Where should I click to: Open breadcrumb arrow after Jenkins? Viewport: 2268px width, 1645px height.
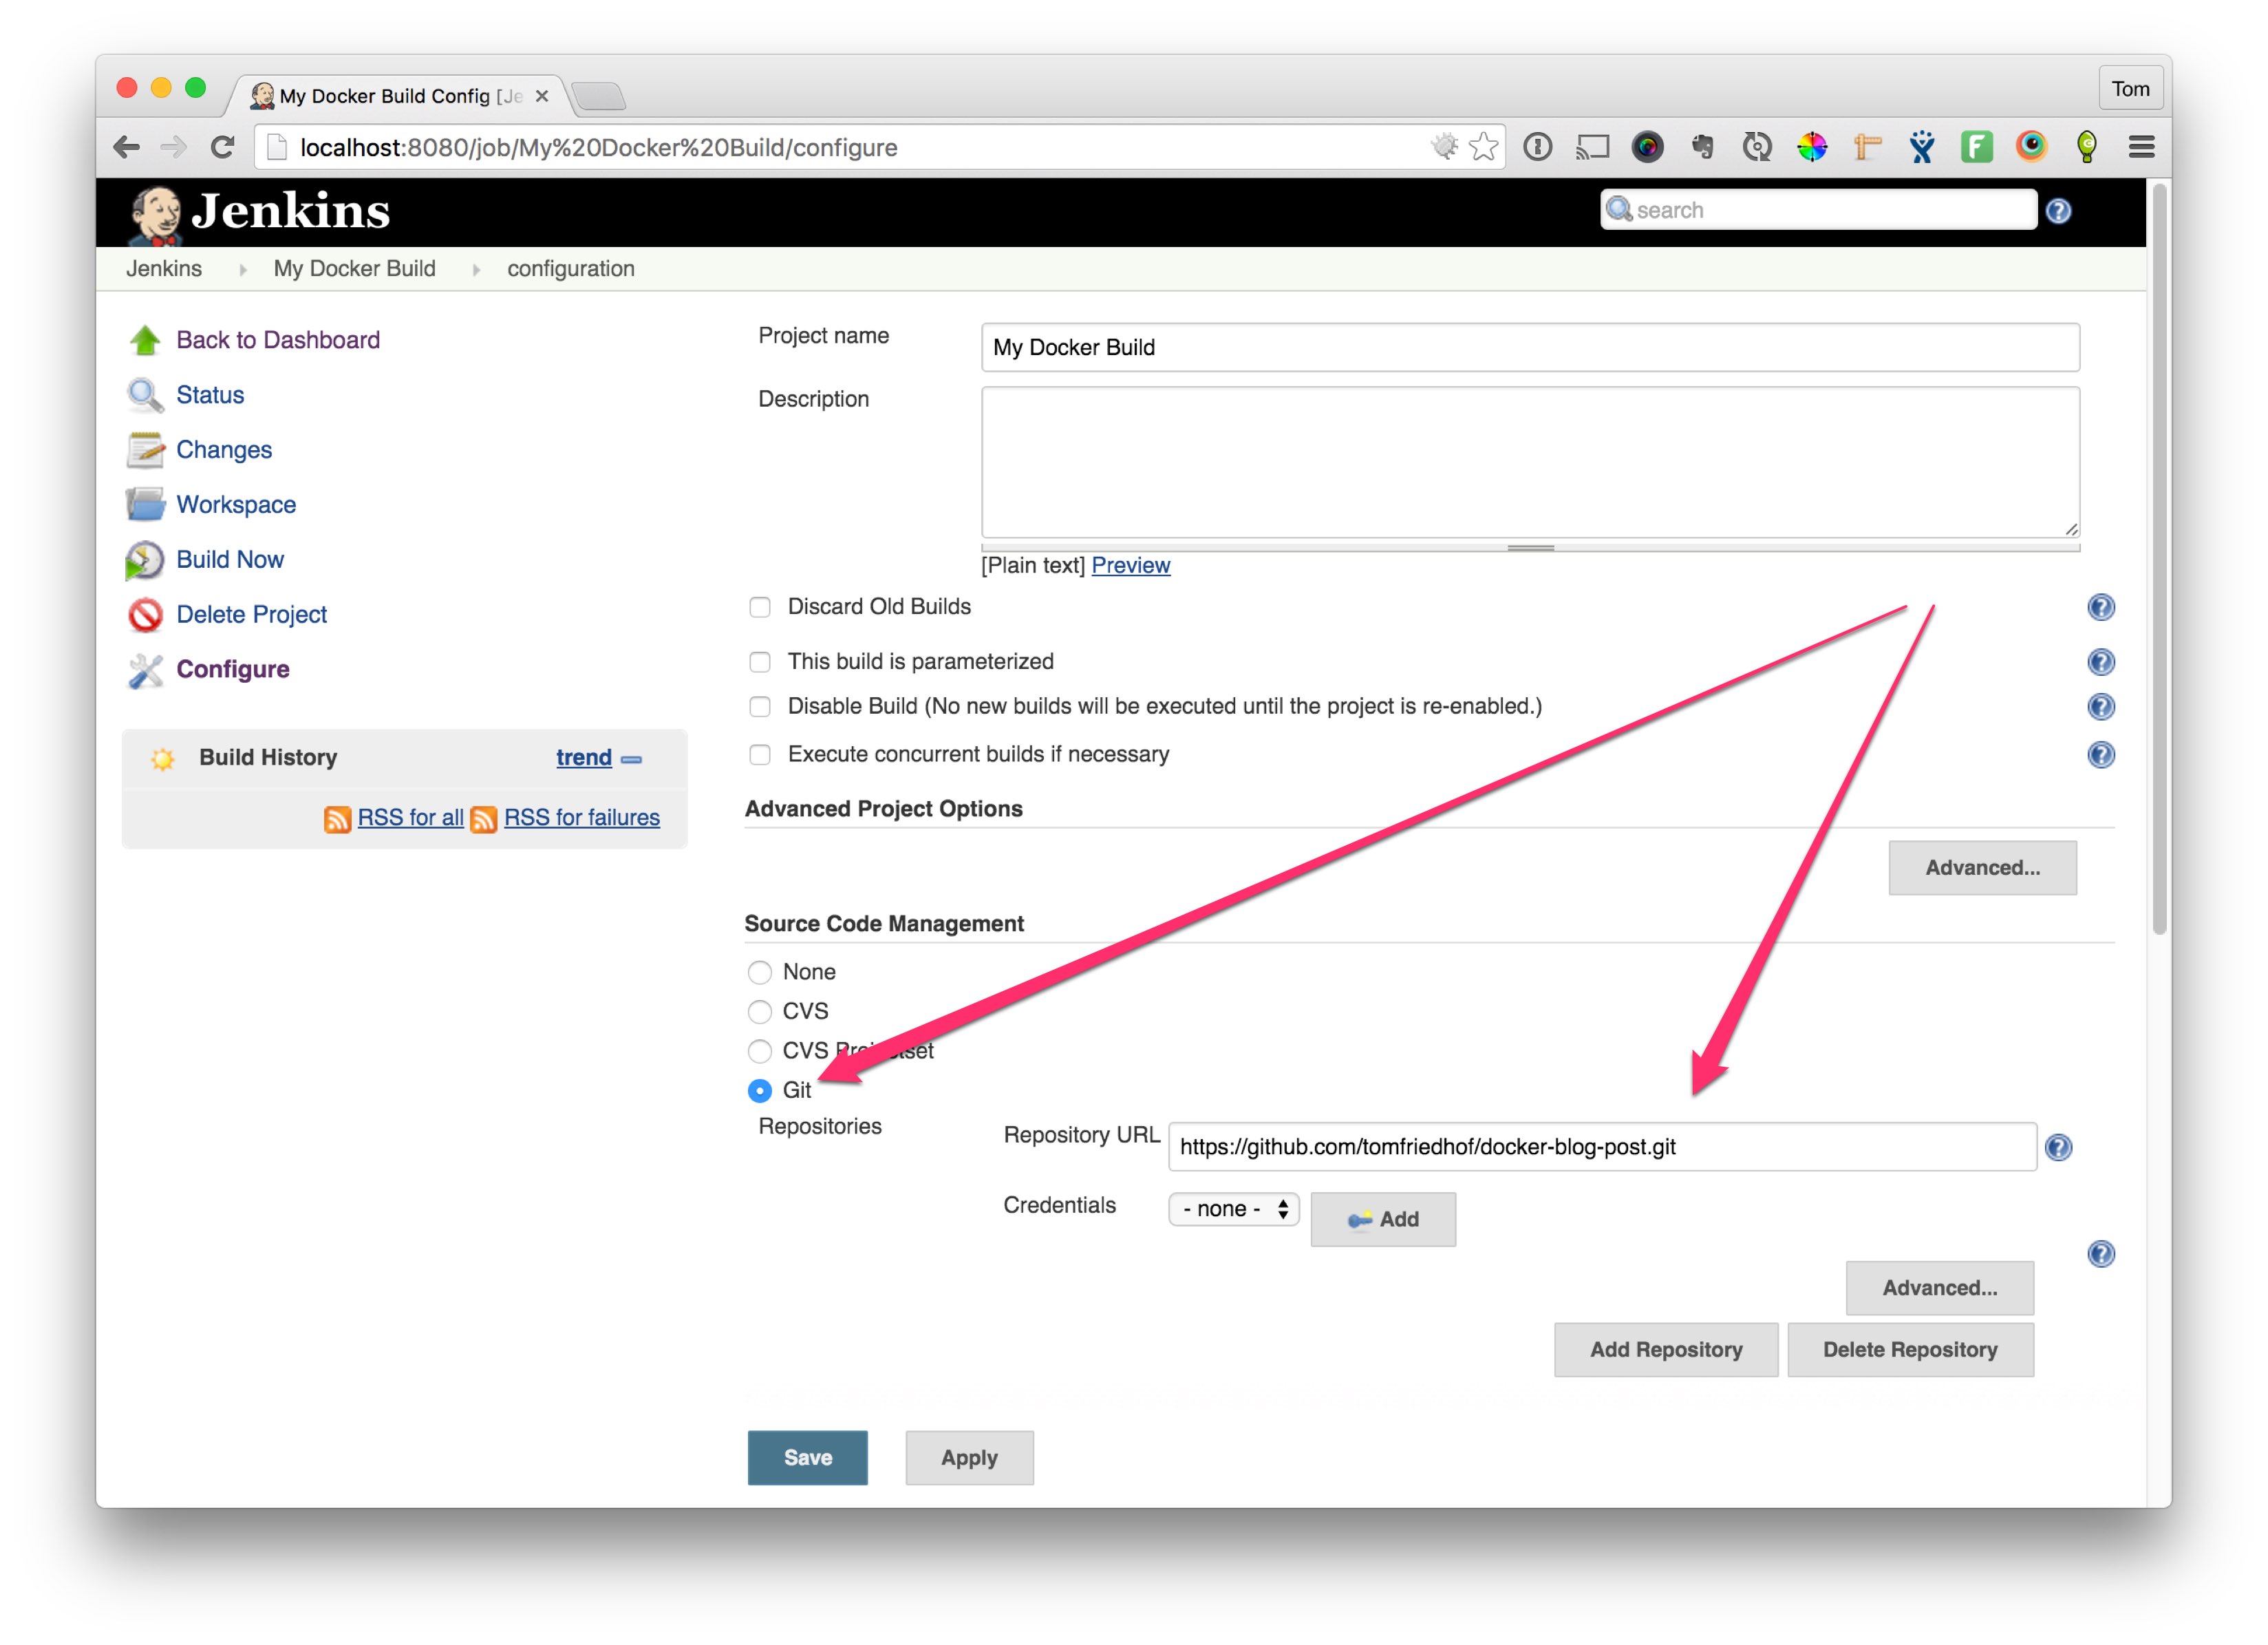[x=242, y=270]
